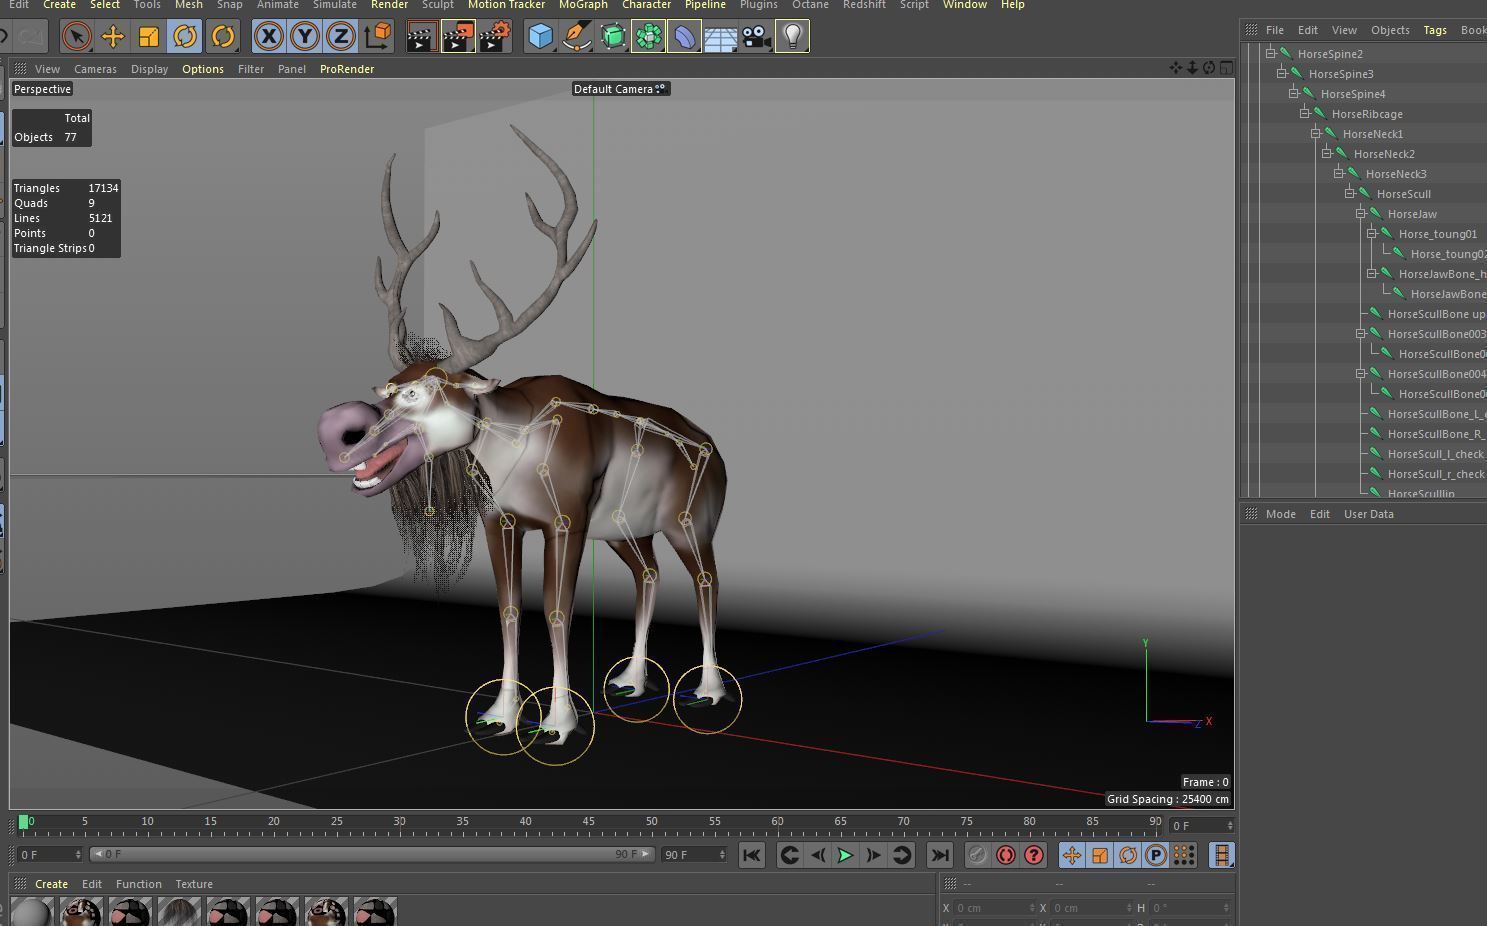Open the User Data menu in Attributes
1487x926 pixels.
[x=1369, y=514]
